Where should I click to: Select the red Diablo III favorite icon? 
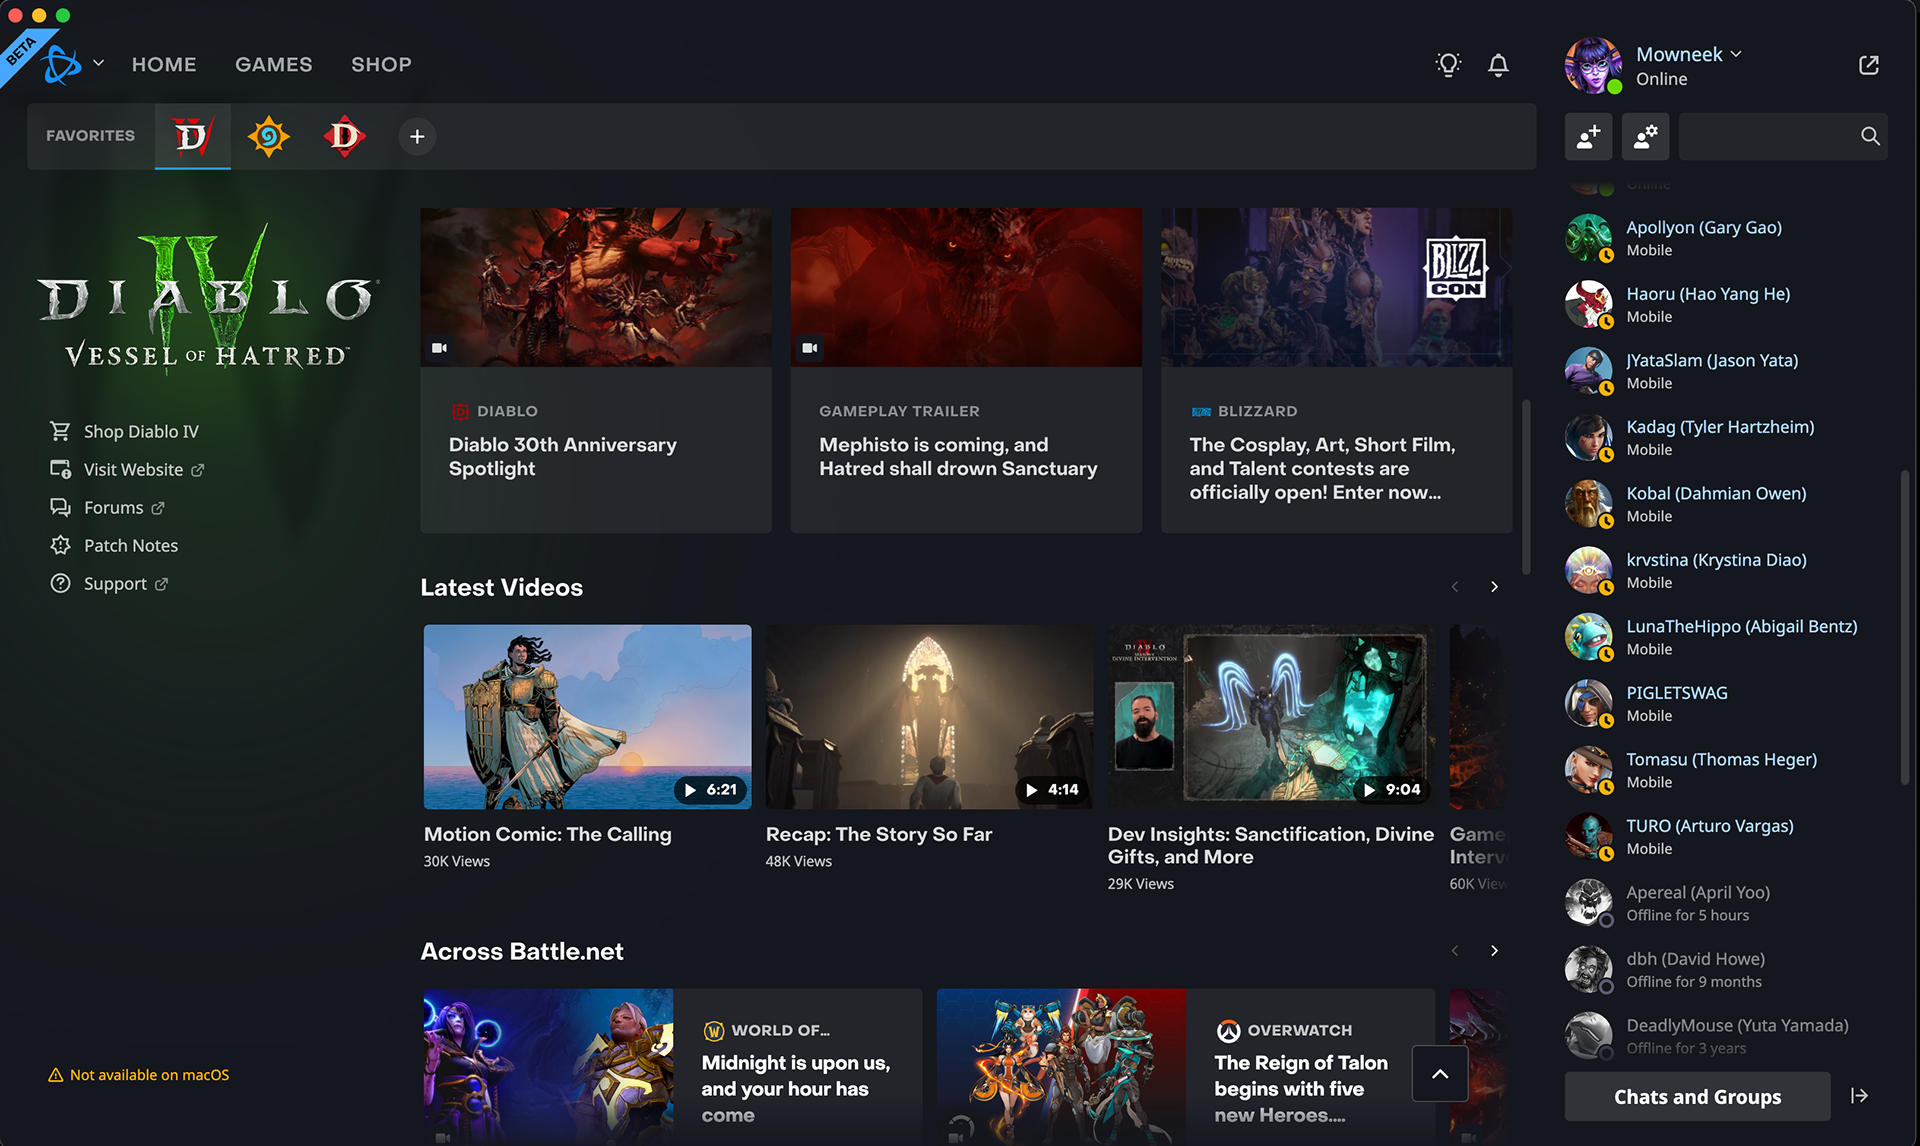[344, 136]
